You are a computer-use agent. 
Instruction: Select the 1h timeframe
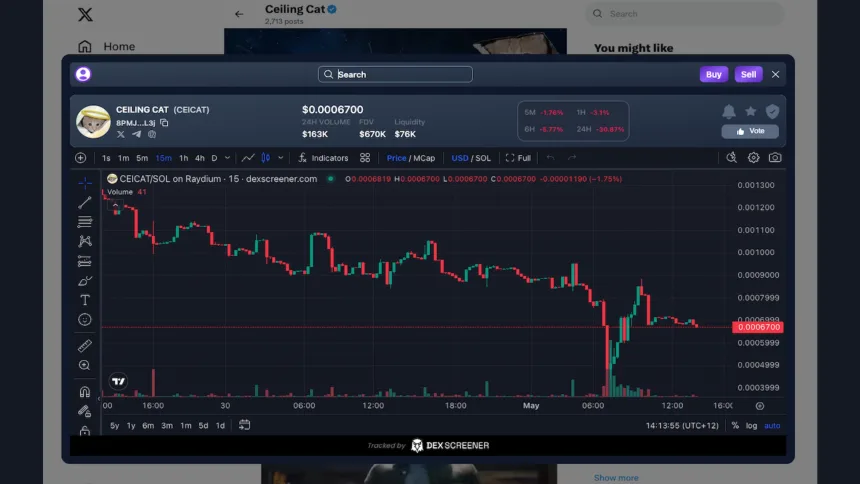183,158
